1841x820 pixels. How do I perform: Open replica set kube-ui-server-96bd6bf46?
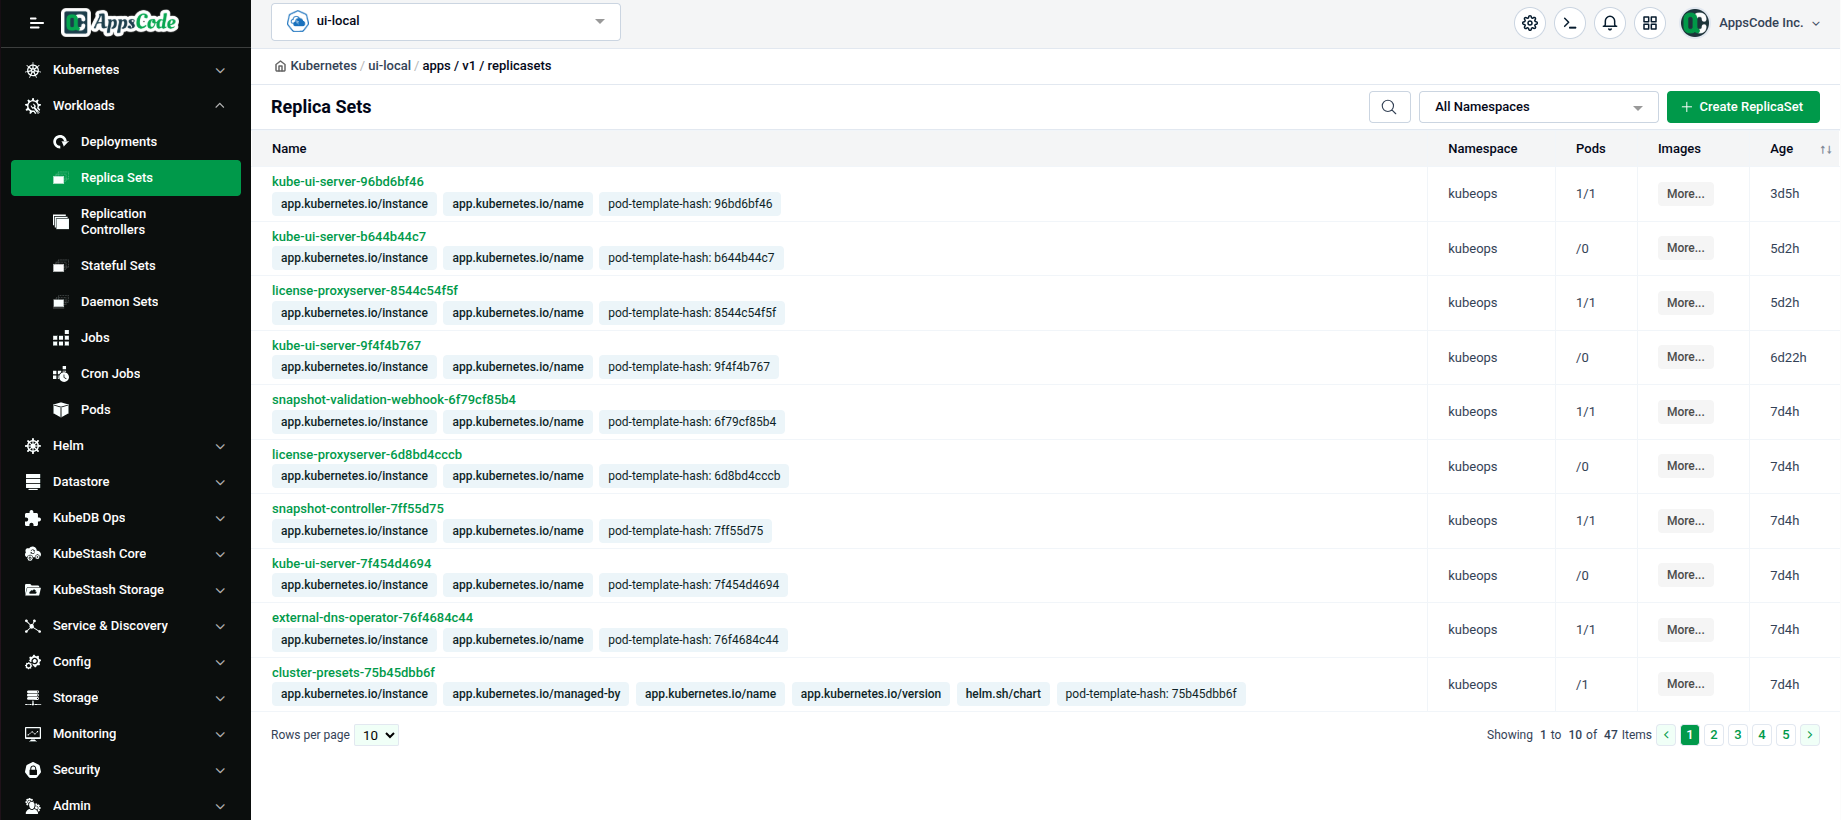coord(348,182)
